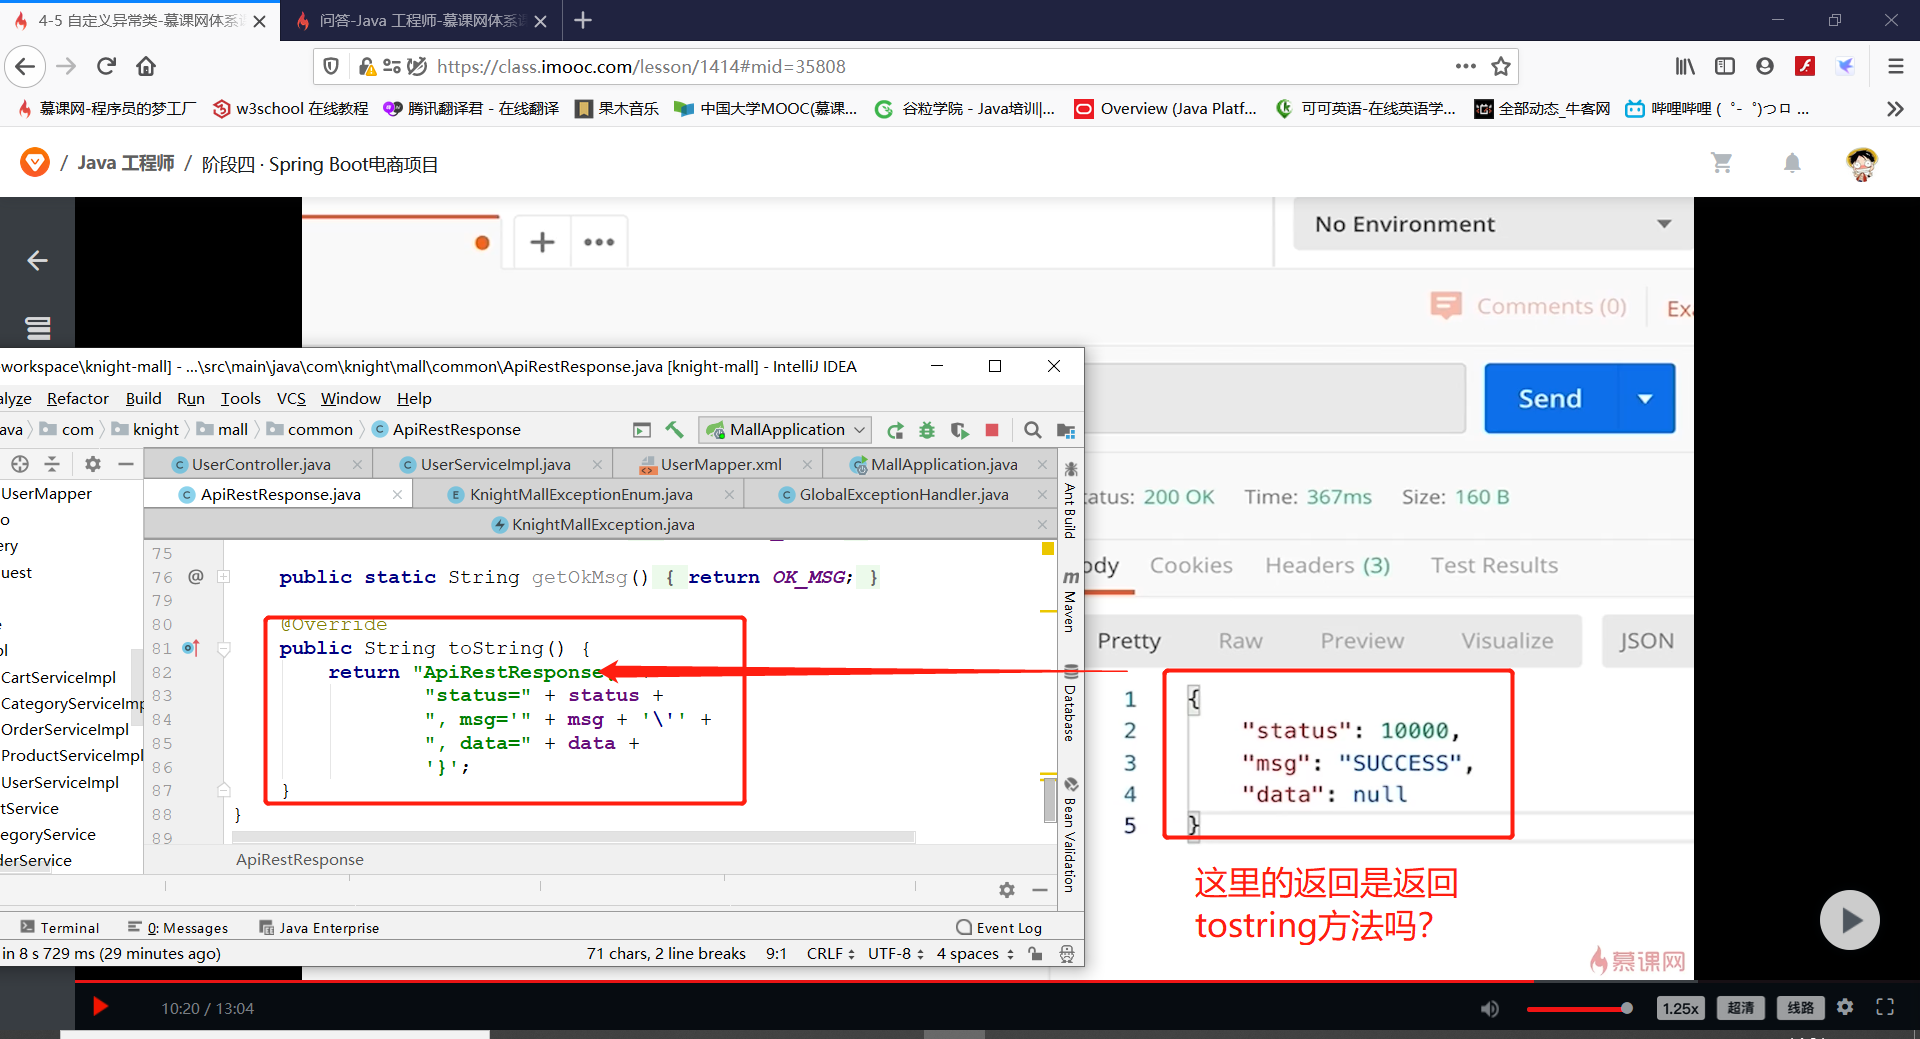This screenshot has width=1920, height=1039.
Task: Switch to the Test Results tab
Action: pos(1494,565)
